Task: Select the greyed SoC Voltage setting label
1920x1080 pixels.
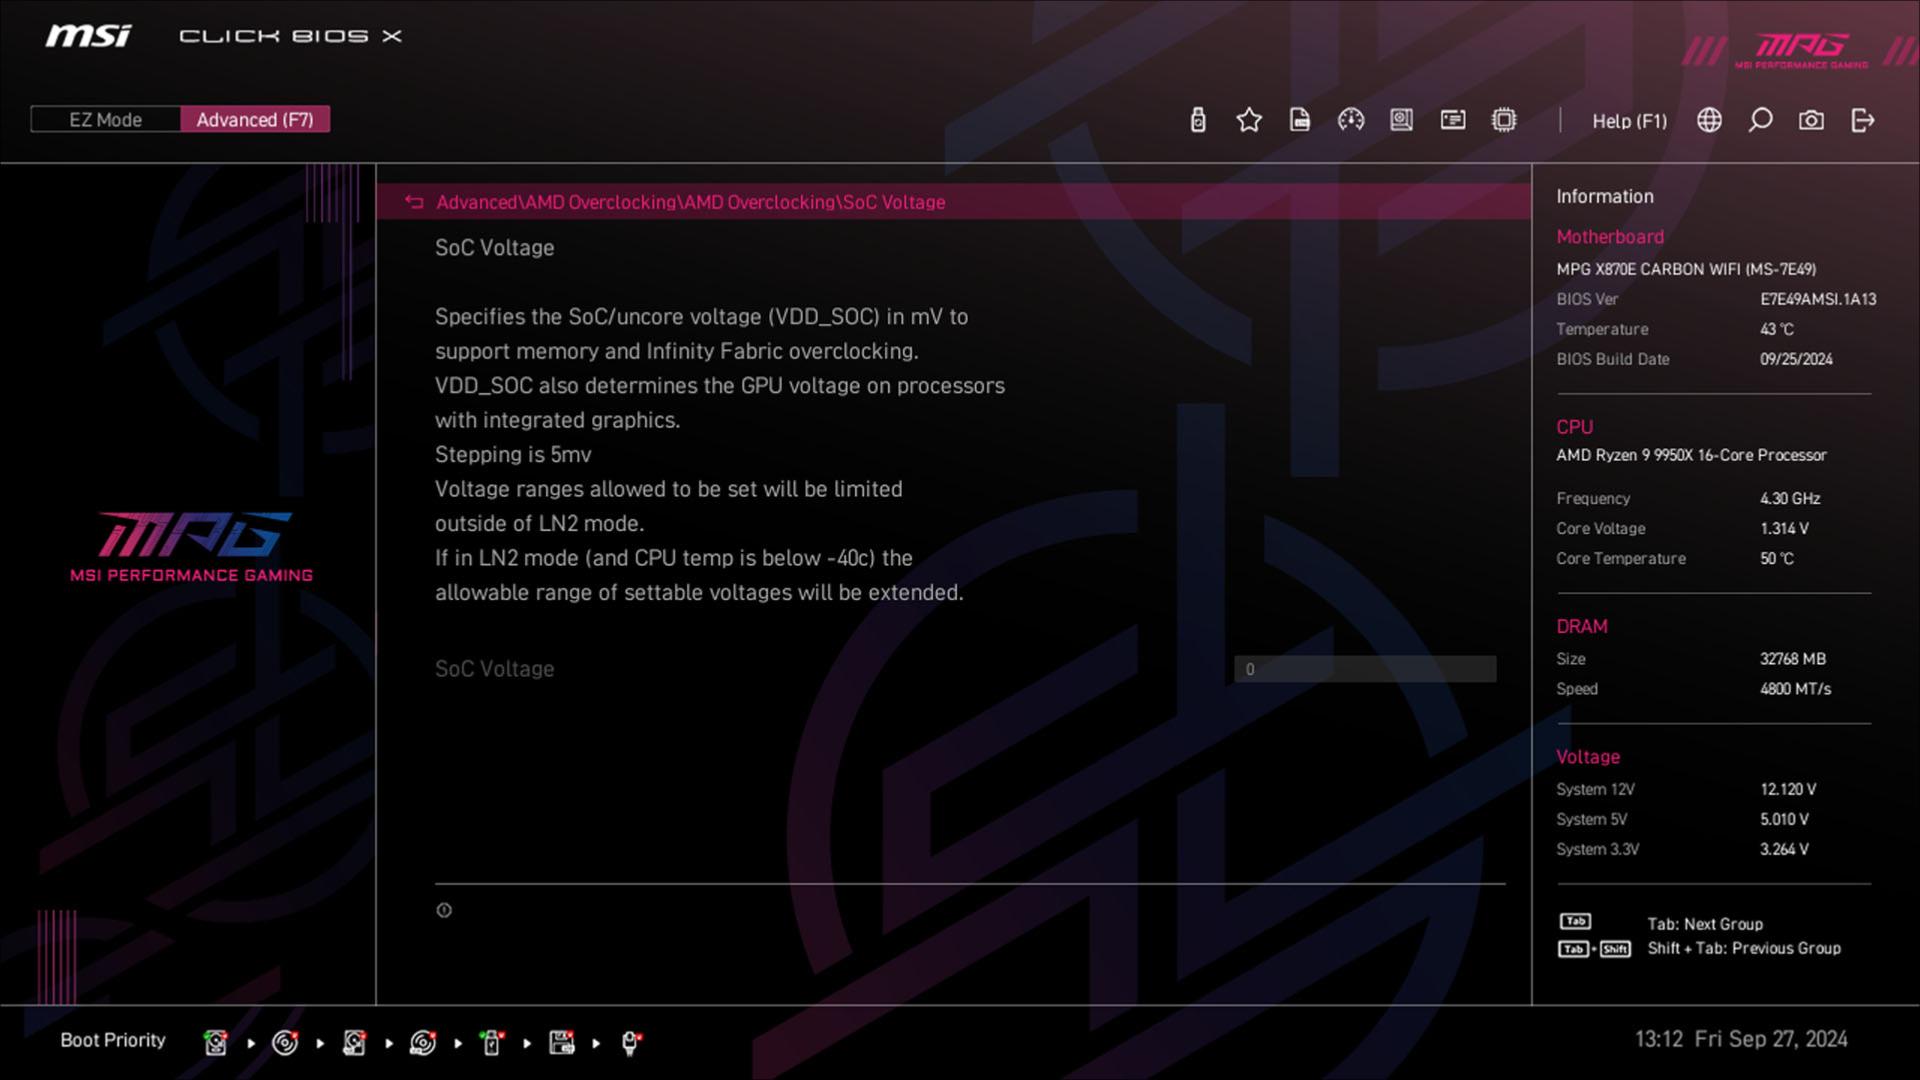Action: (494, 669)
